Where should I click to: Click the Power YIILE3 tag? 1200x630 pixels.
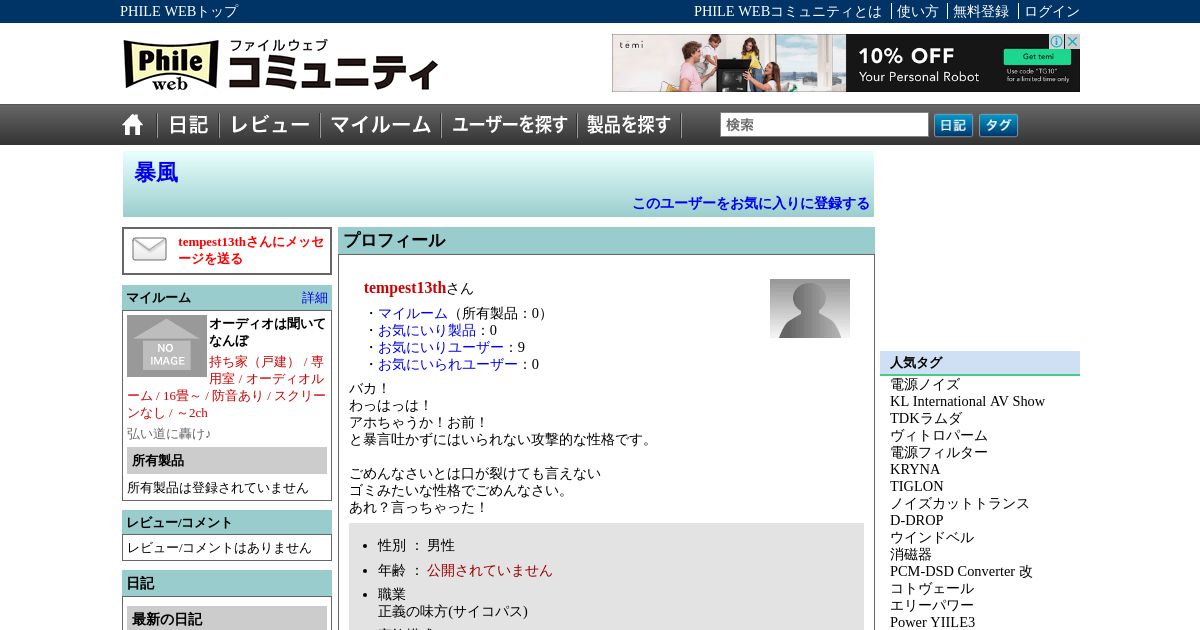click(x=932, y=622)
